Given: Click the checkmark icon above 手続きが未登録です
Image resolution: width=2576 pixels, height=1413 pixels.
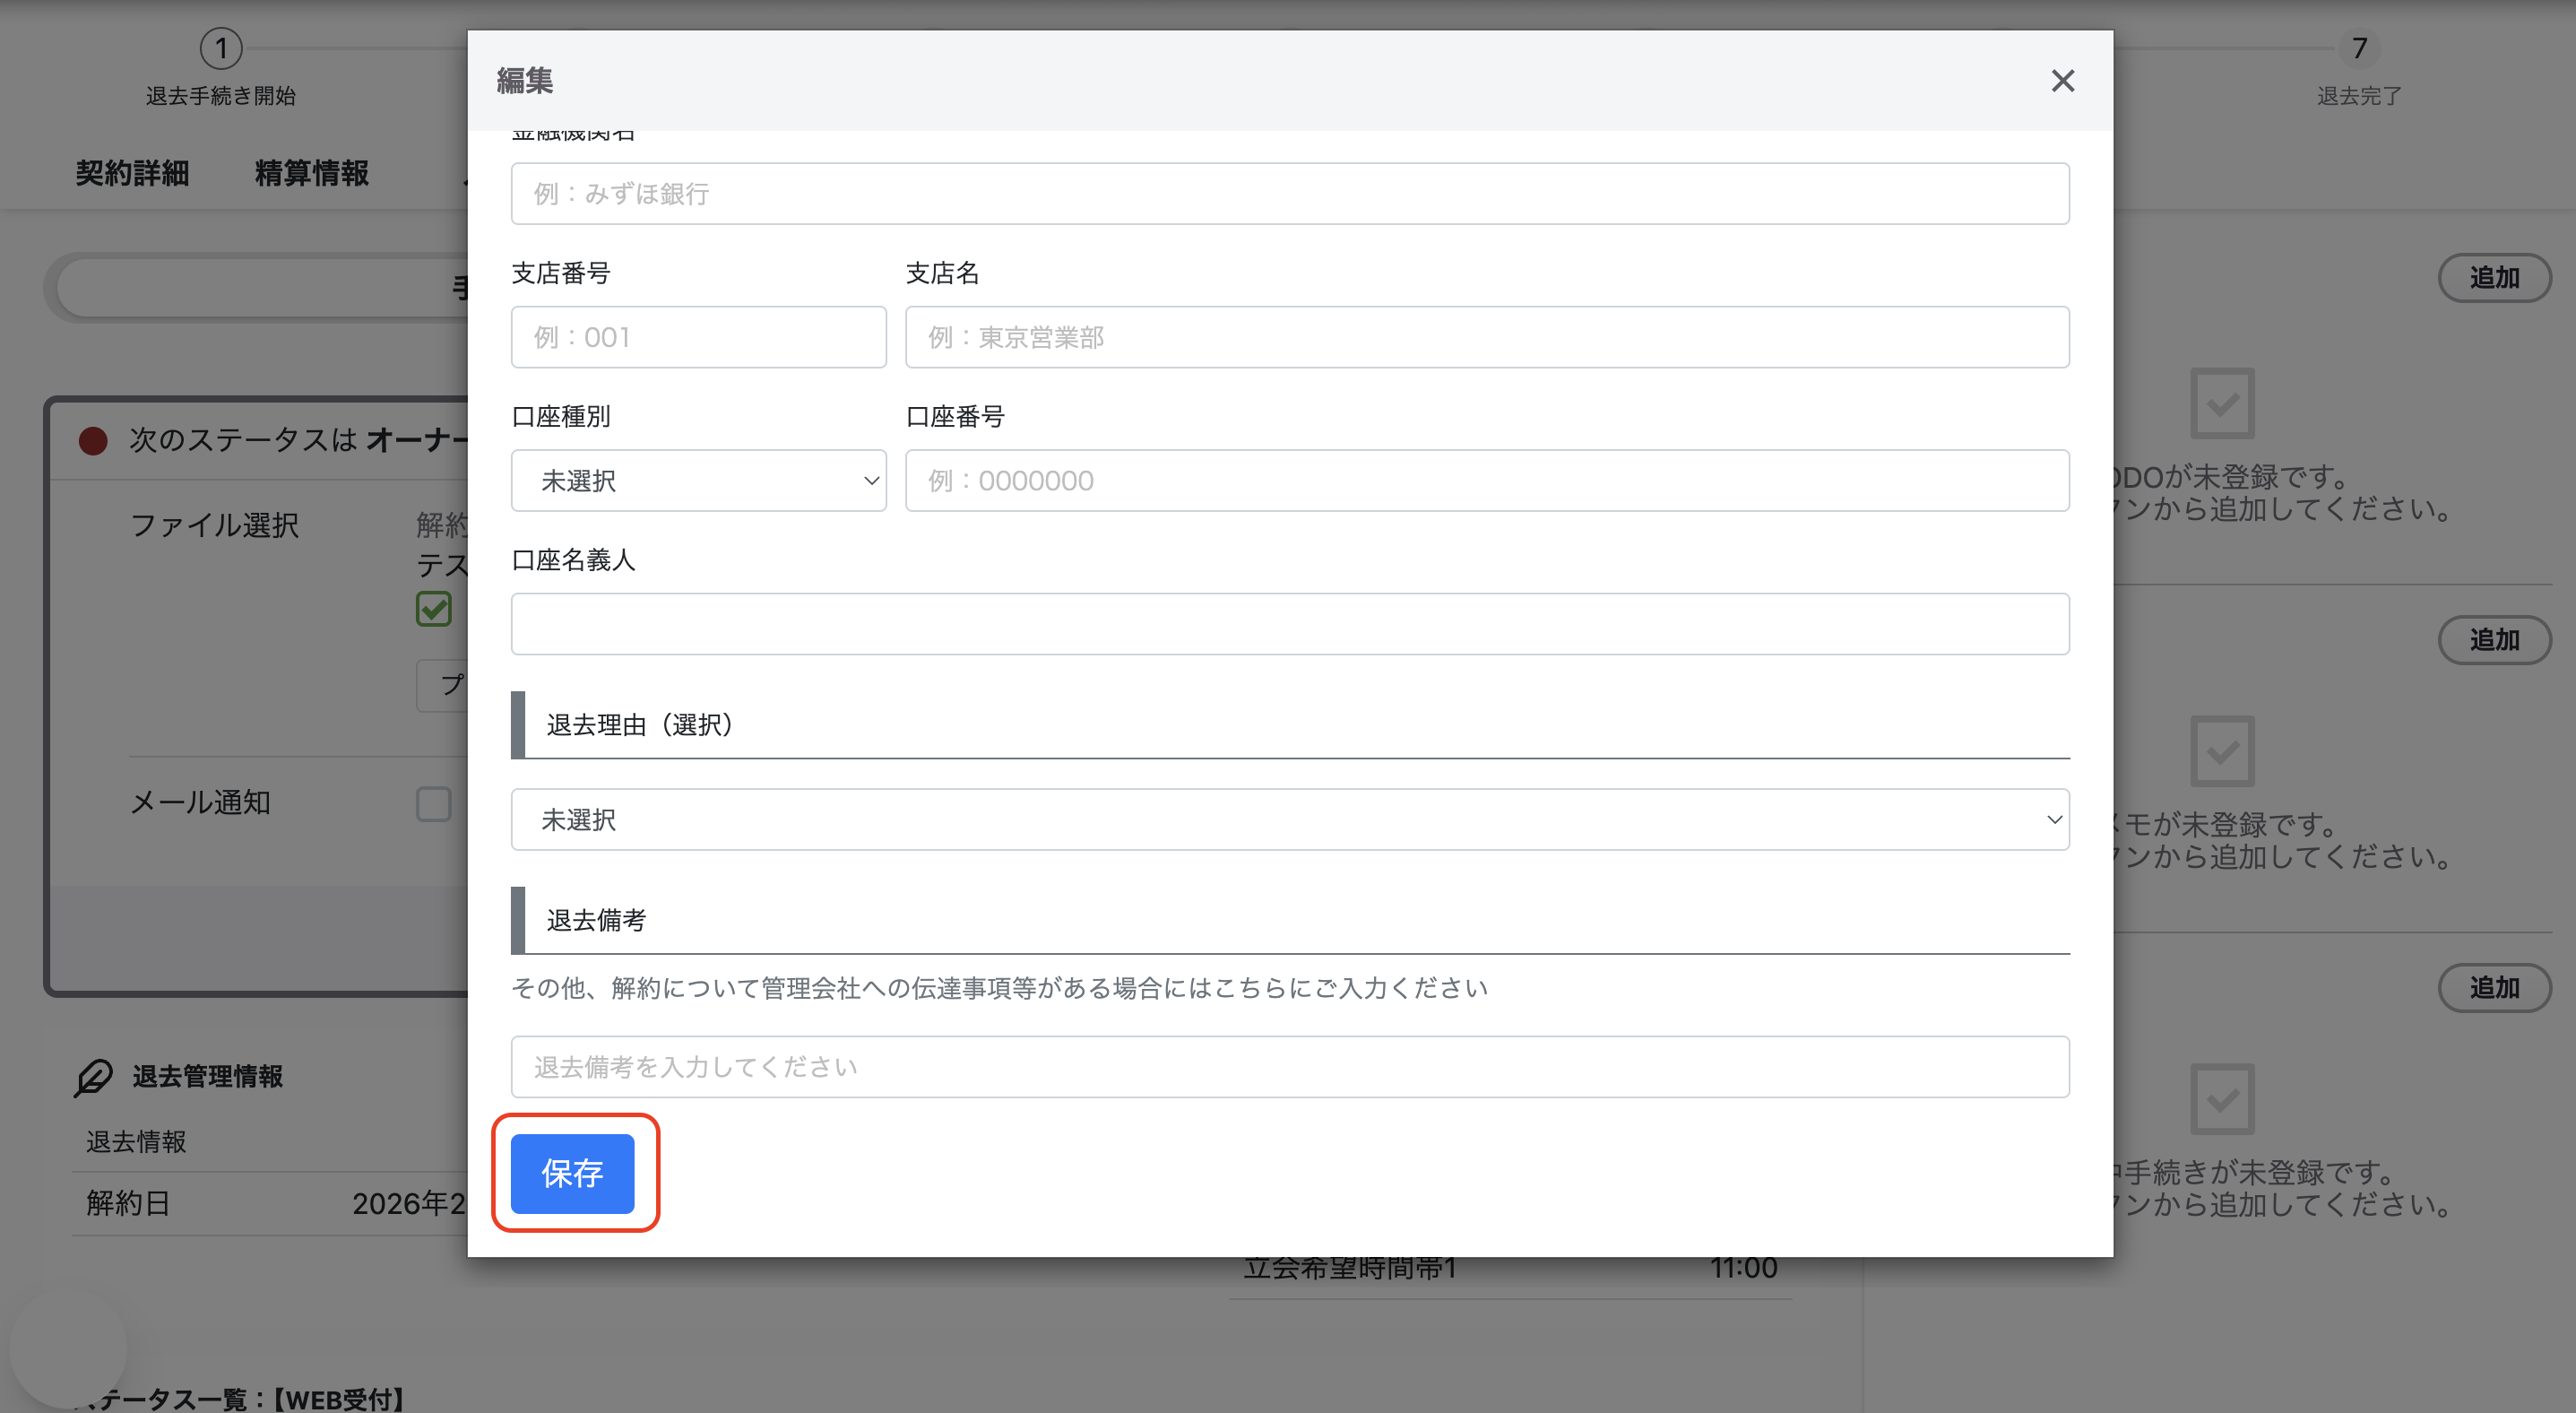Looking at the screenshot, I should pos(2222,1099).
